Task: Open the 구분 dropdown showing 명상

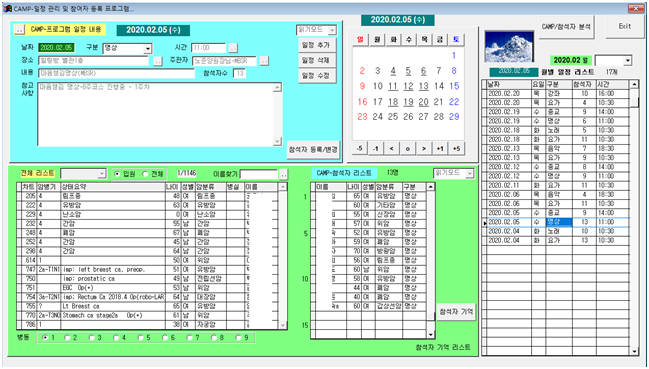Action: tap(148, 49)
